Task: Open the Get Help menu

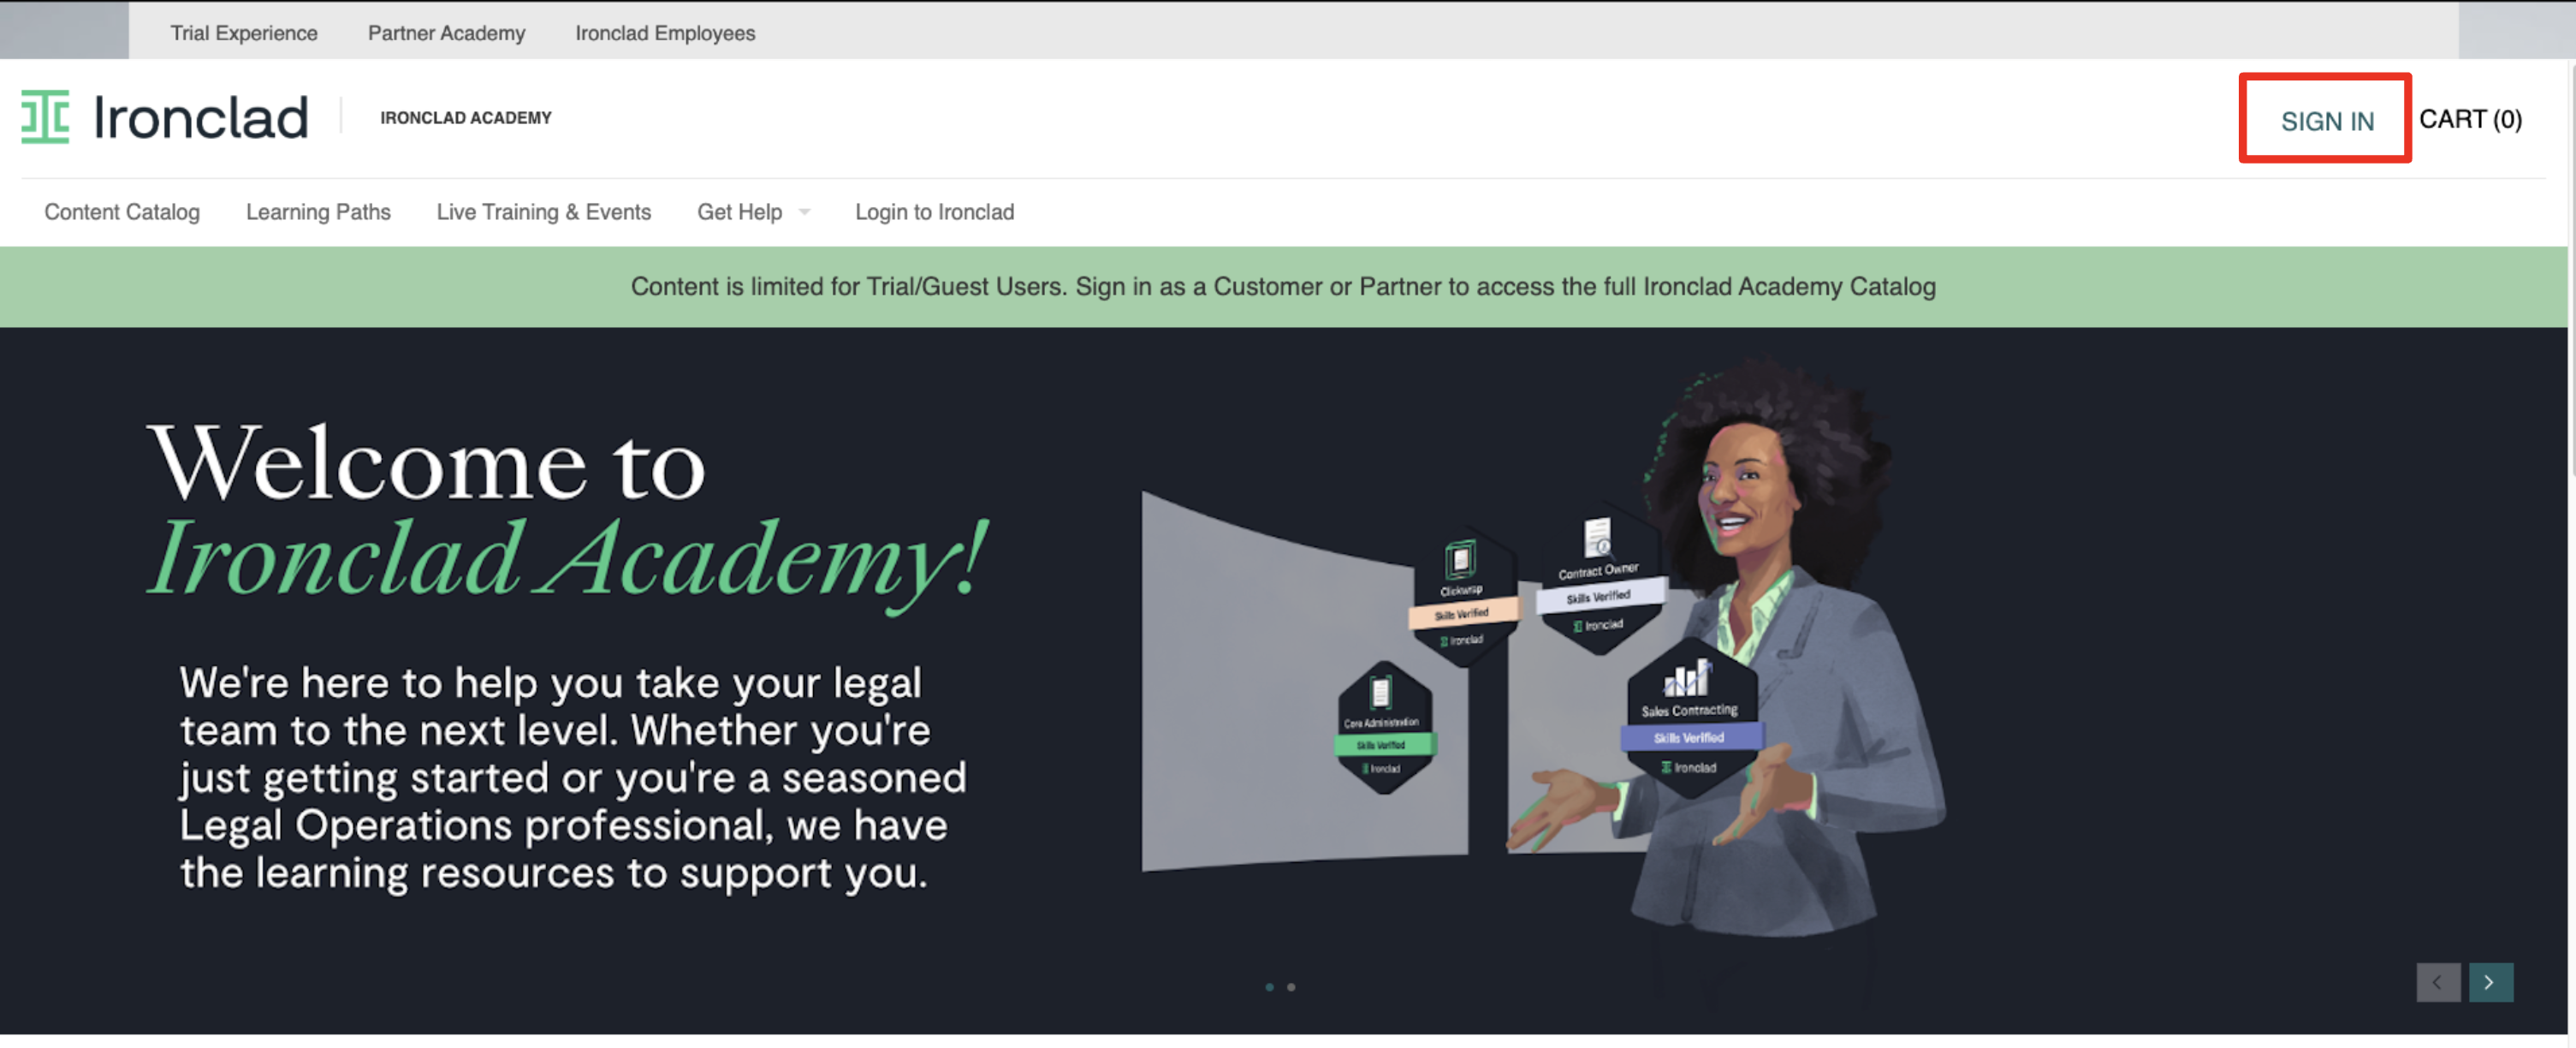Action: tap(740, 212)
